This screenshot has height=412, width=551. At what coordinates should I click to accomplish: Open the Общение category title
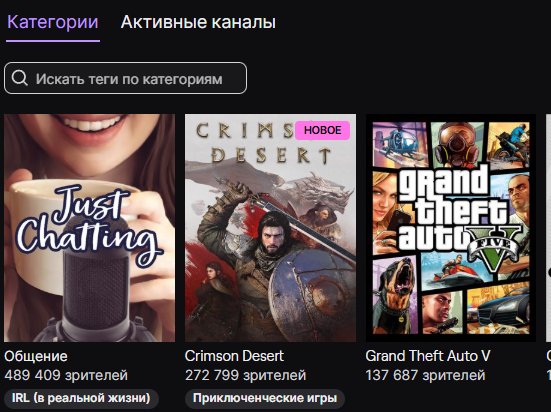36,356
